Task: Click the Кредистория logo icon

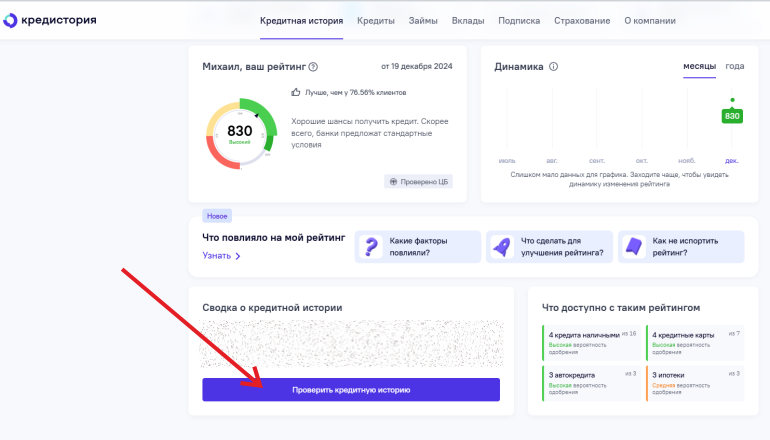Action: tap(12, 20)
